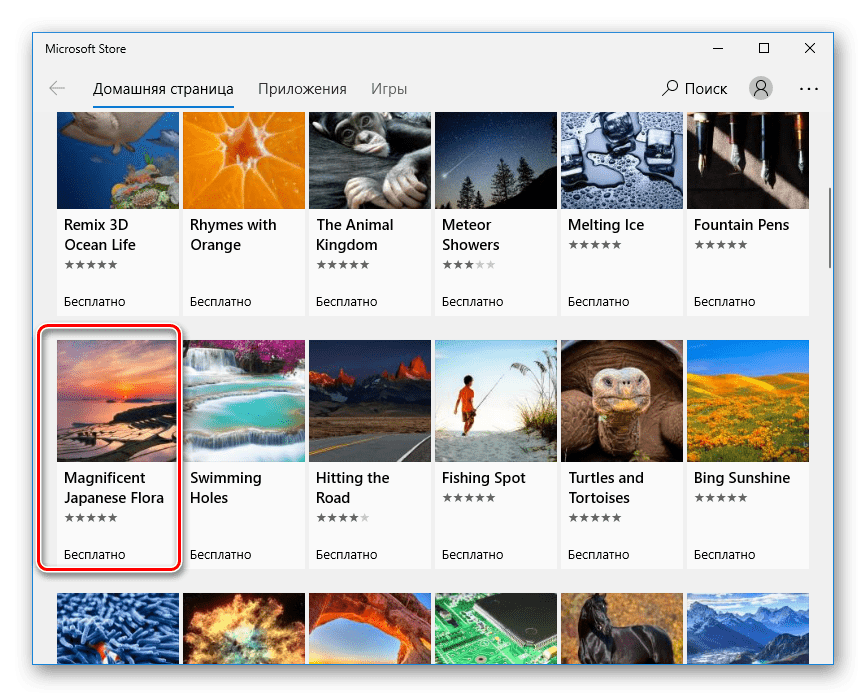Open the Fishing Spot theme image
The width and height of the screenshot is (866, 697).
(495, 400)
